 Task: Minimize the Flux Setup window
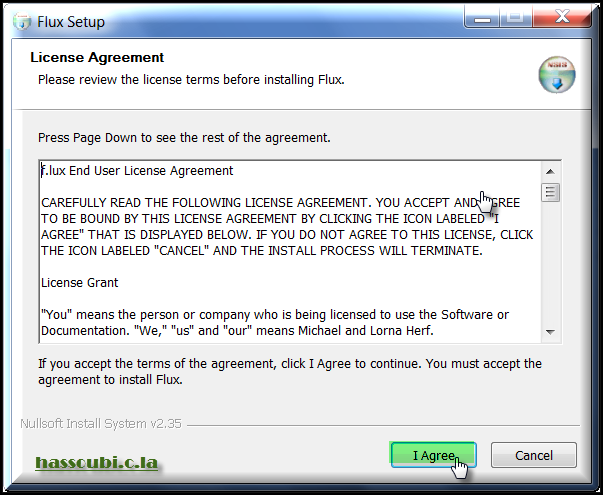coord(482,17)
